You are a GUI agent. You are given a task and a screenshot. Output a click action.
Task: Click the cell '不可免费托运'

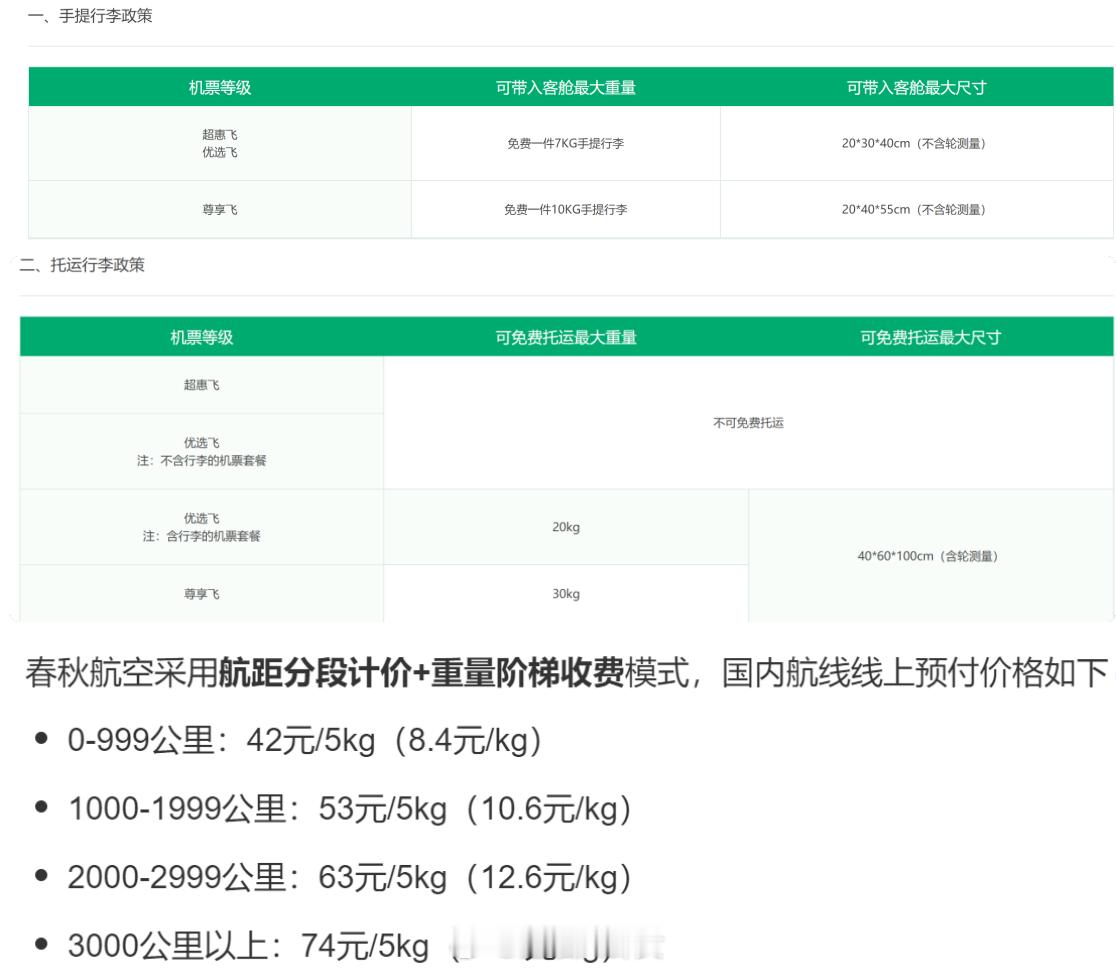click(x=748, y=423)
